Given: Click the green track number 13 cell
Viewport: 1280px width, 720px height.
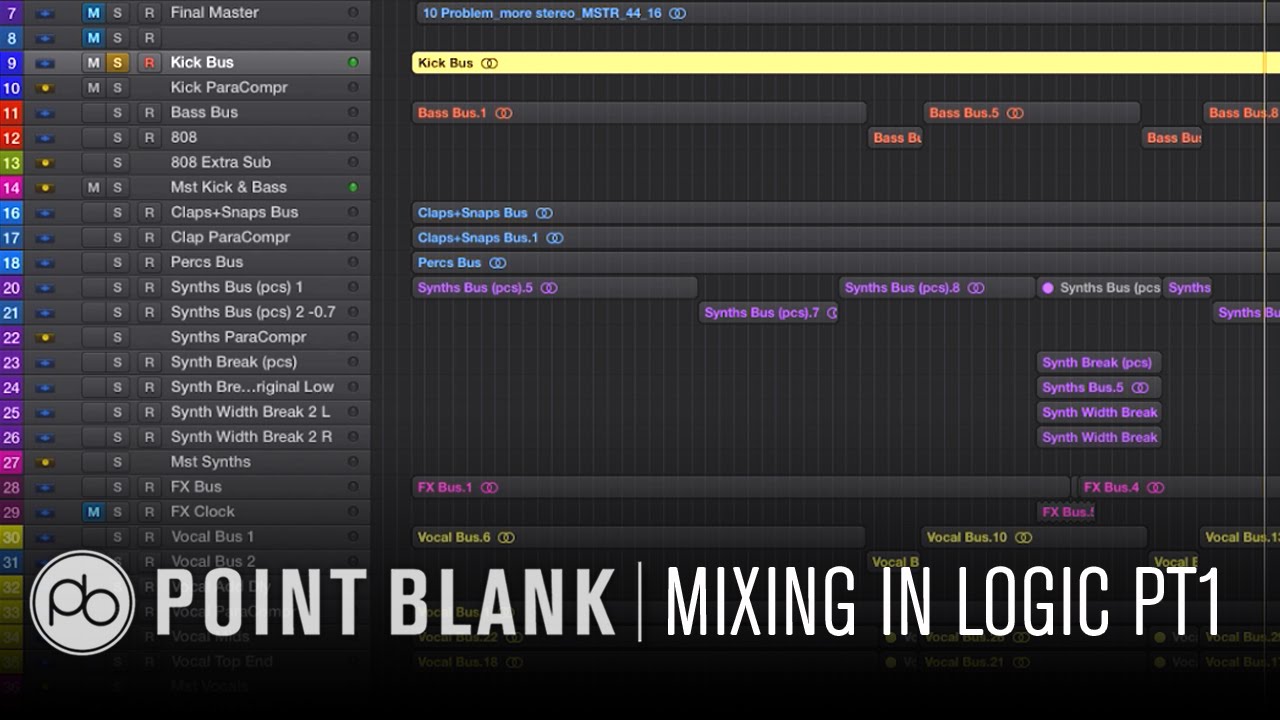Looking at the screenshot, I should point(12,163).
